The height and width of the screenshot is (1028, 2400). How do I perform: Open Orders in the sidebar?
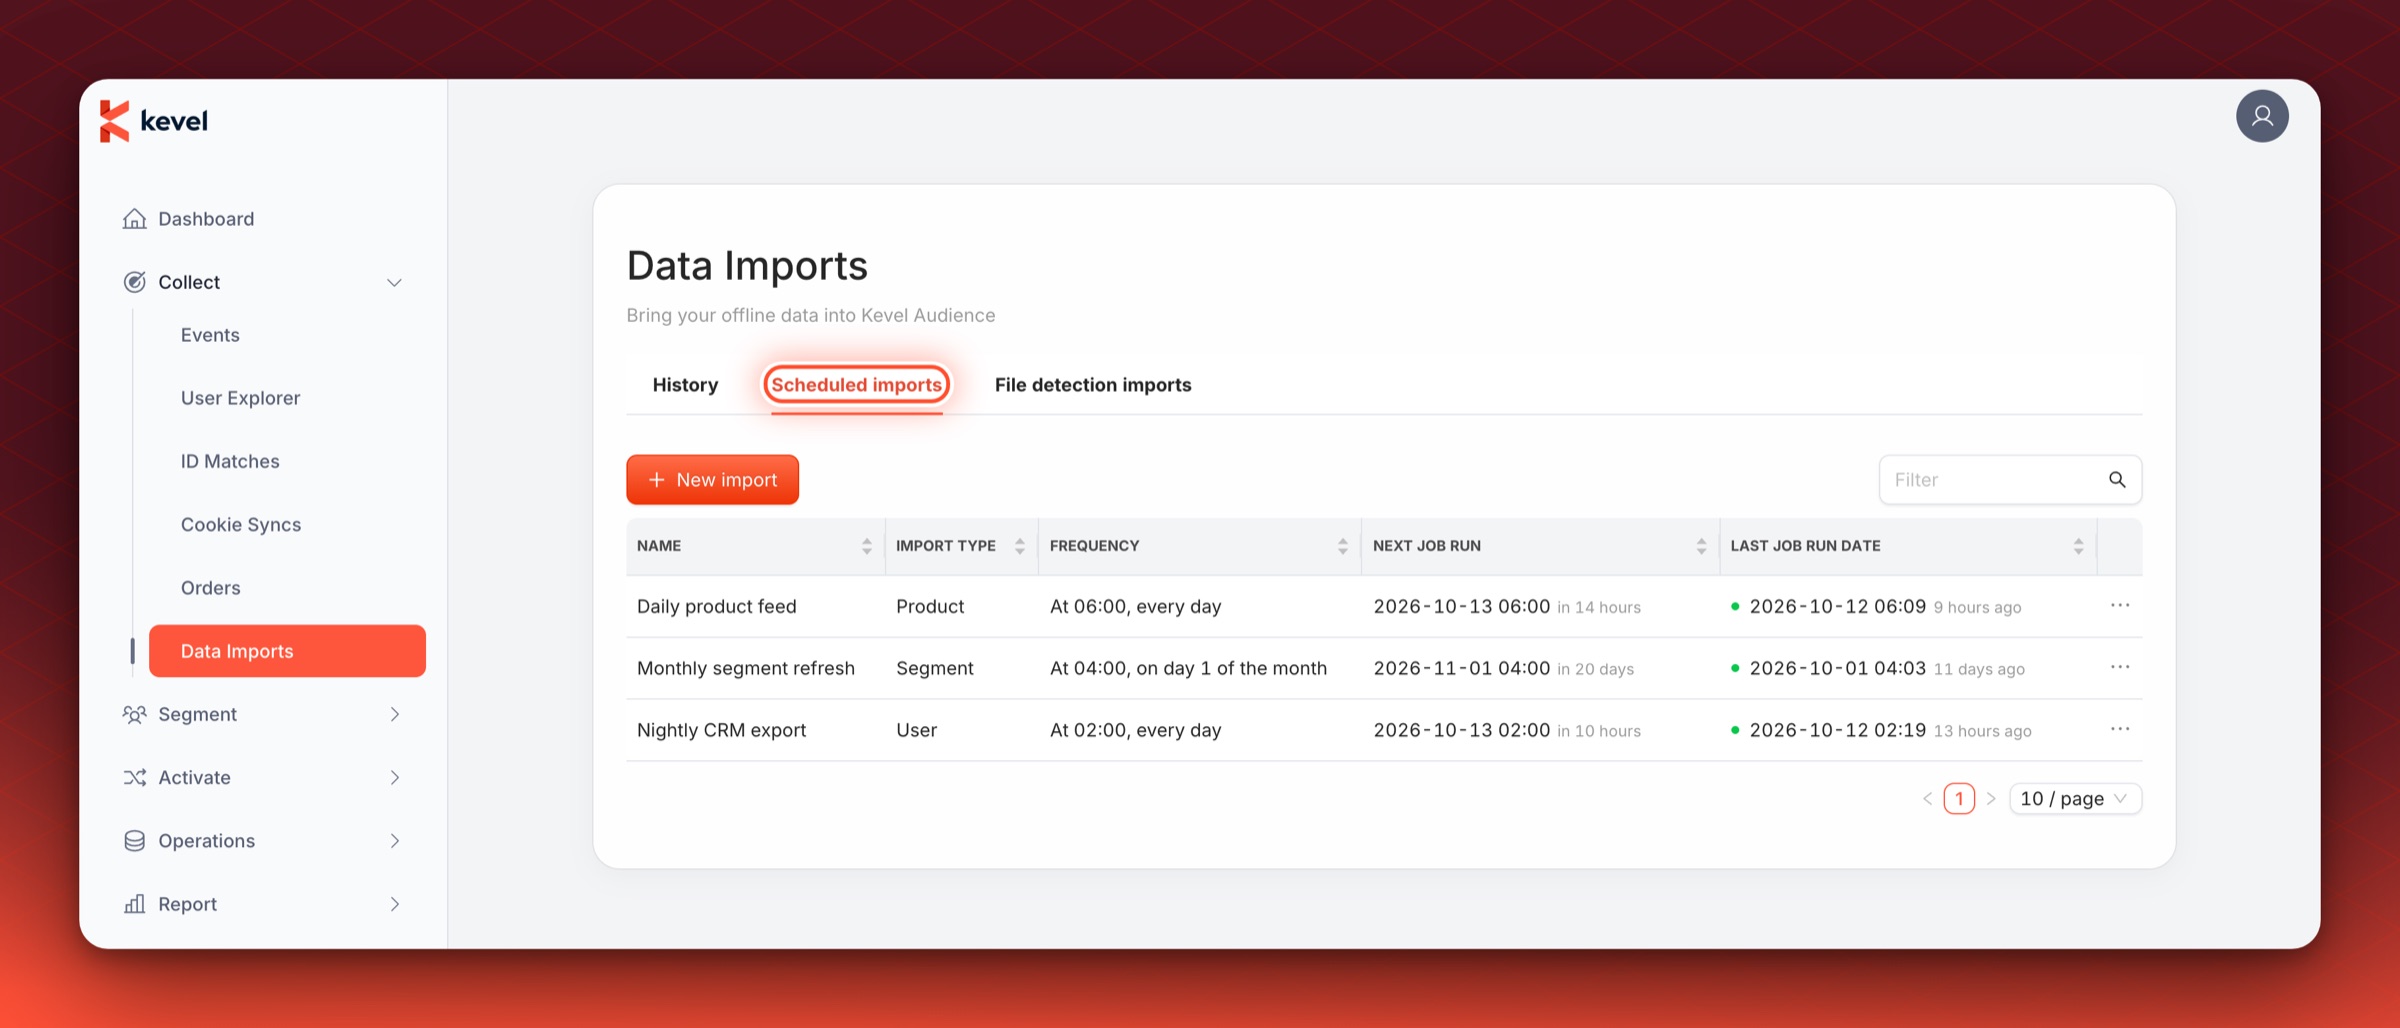[x=210, y=588]
